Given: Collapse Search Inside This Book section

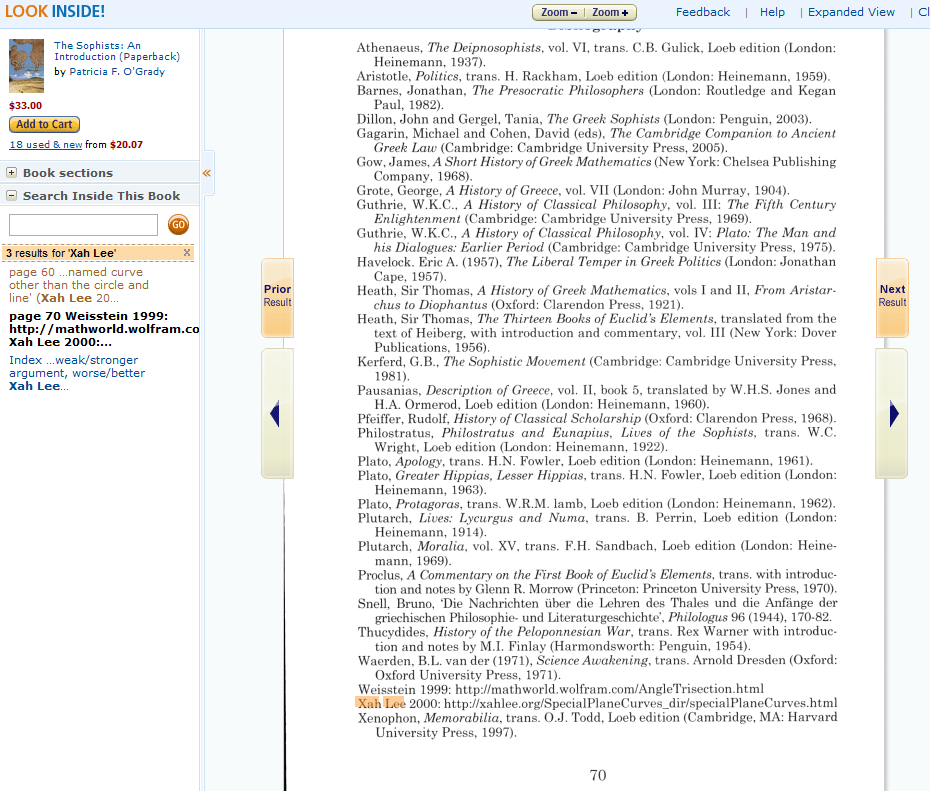Looking at the screenshot, I should tap(12, 196).
